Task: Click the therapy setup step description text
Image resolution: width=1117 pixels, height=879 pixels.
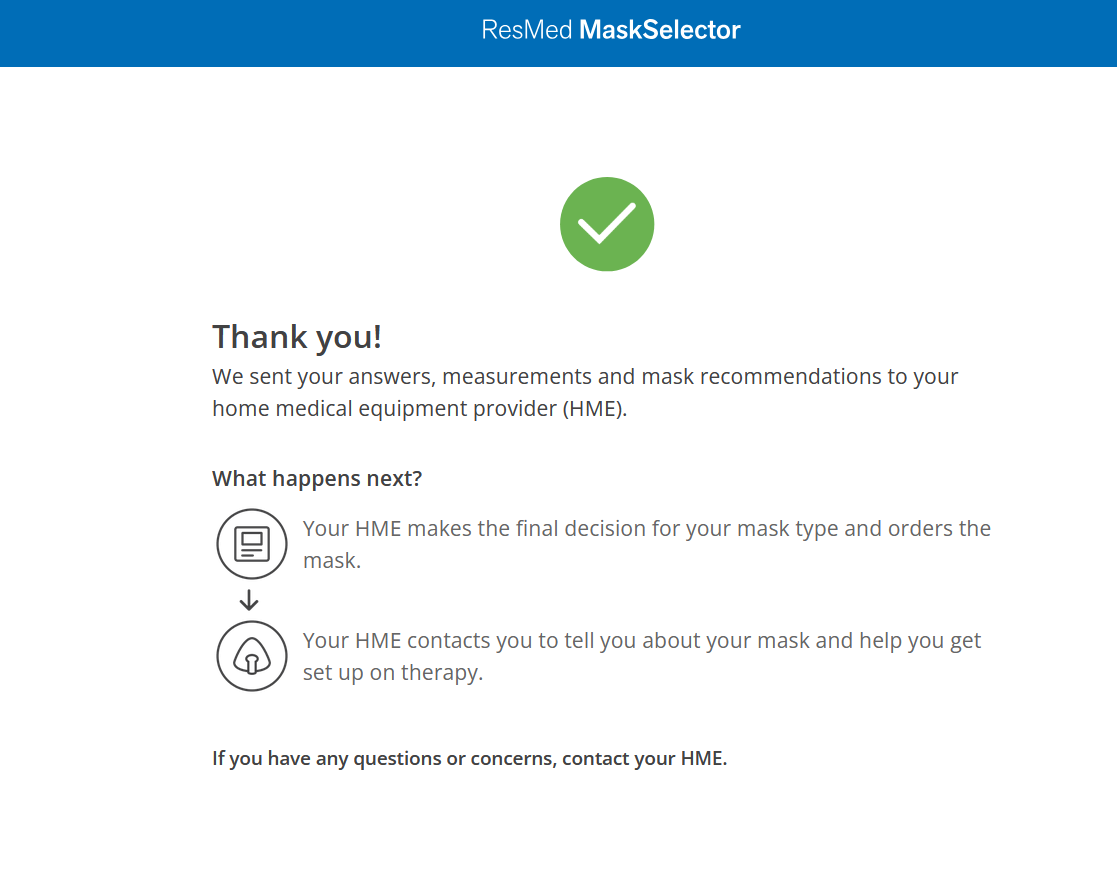Action: [x=641, y=656]
